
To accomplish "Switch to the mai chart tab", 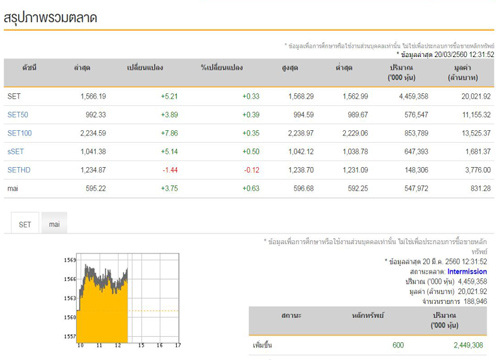I will click(54, 224).
